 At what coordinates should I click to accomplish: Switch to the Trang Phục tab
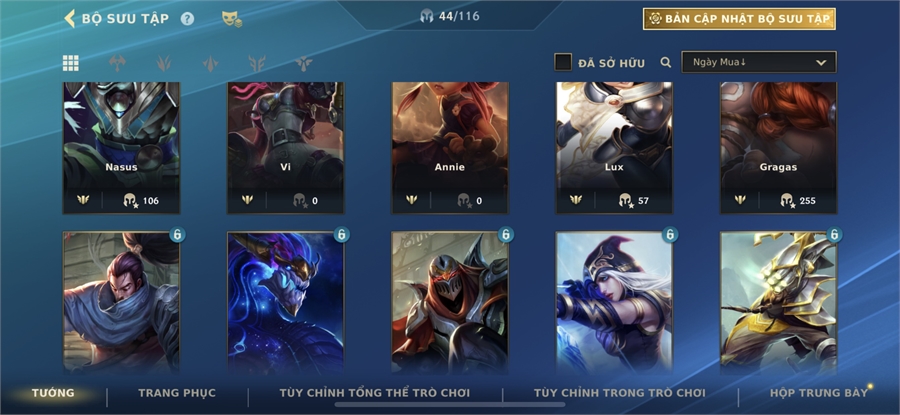pyautogui.click(x=177, y=393)
